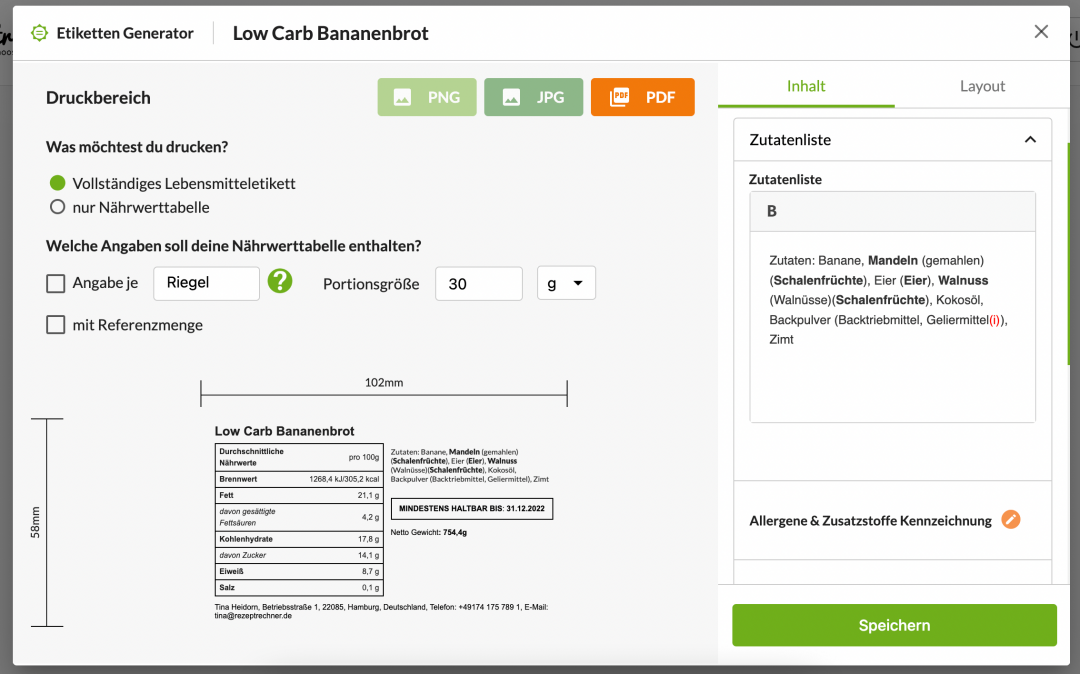This screenshot has height=674, width=1080.
Task: Click the Riegel text input field
Action: pos(206,283)
